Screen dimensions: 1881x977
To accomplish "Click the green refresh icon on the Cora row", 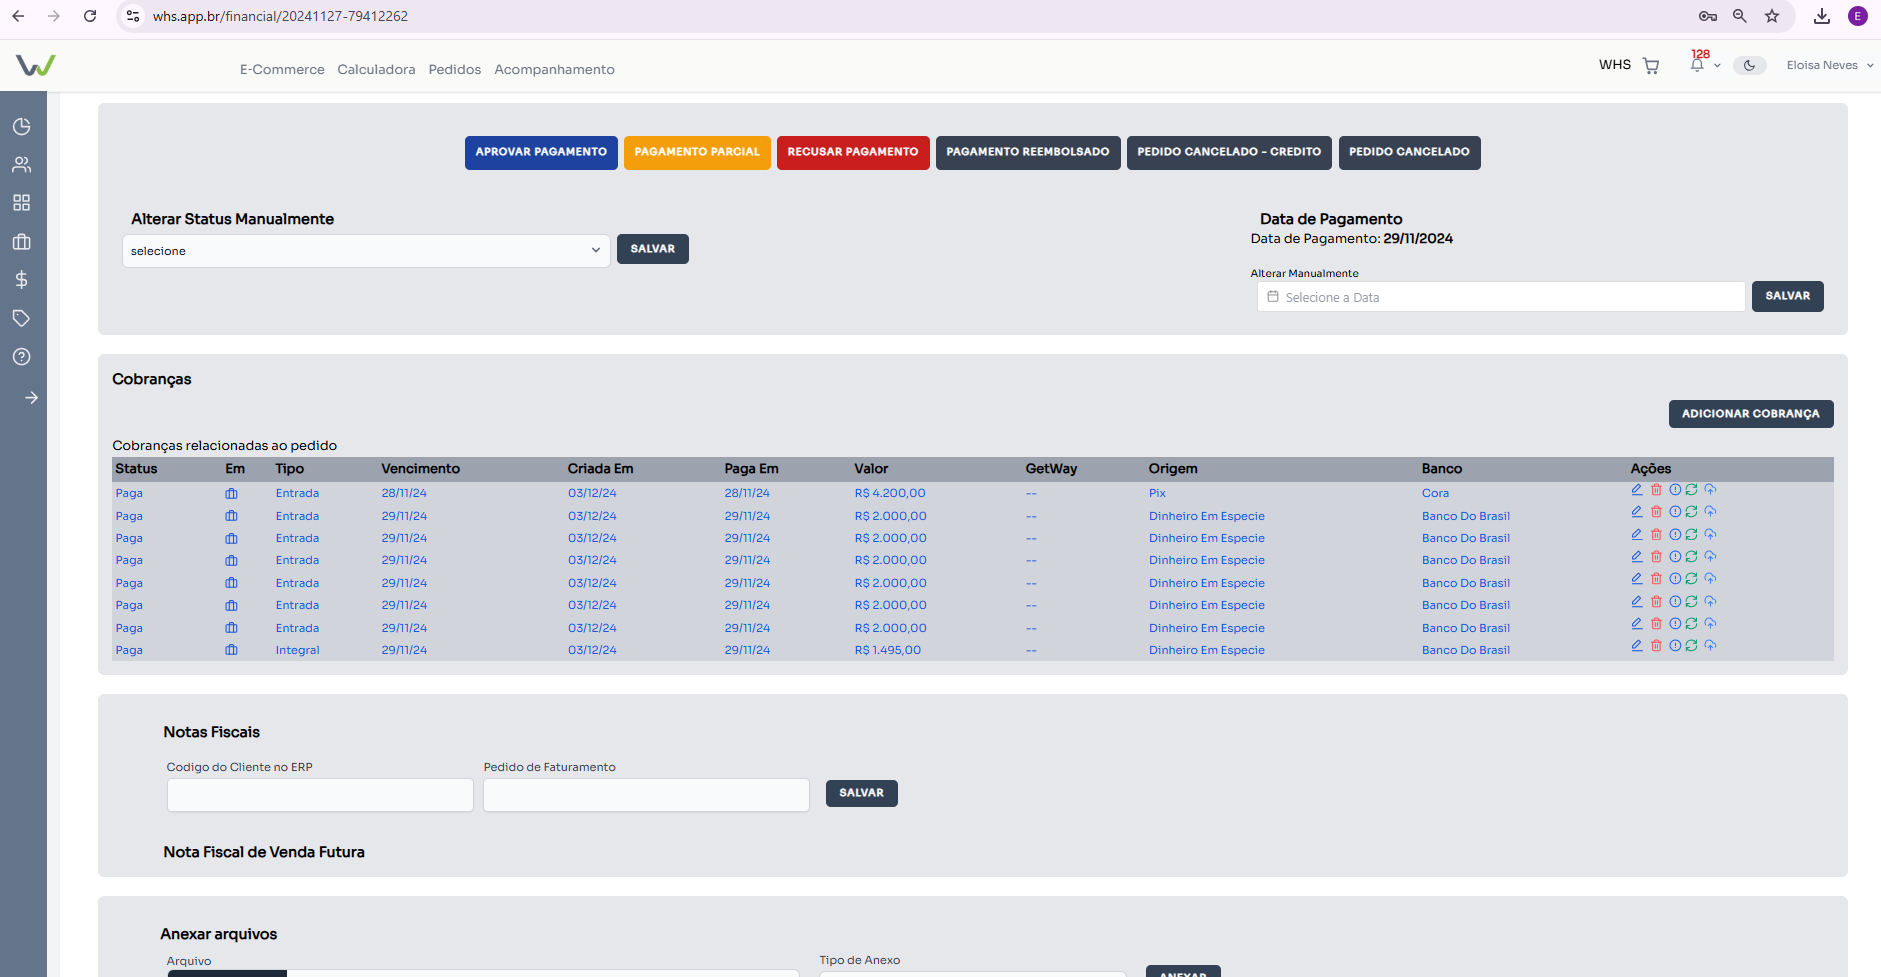I will pos(1691,490).
